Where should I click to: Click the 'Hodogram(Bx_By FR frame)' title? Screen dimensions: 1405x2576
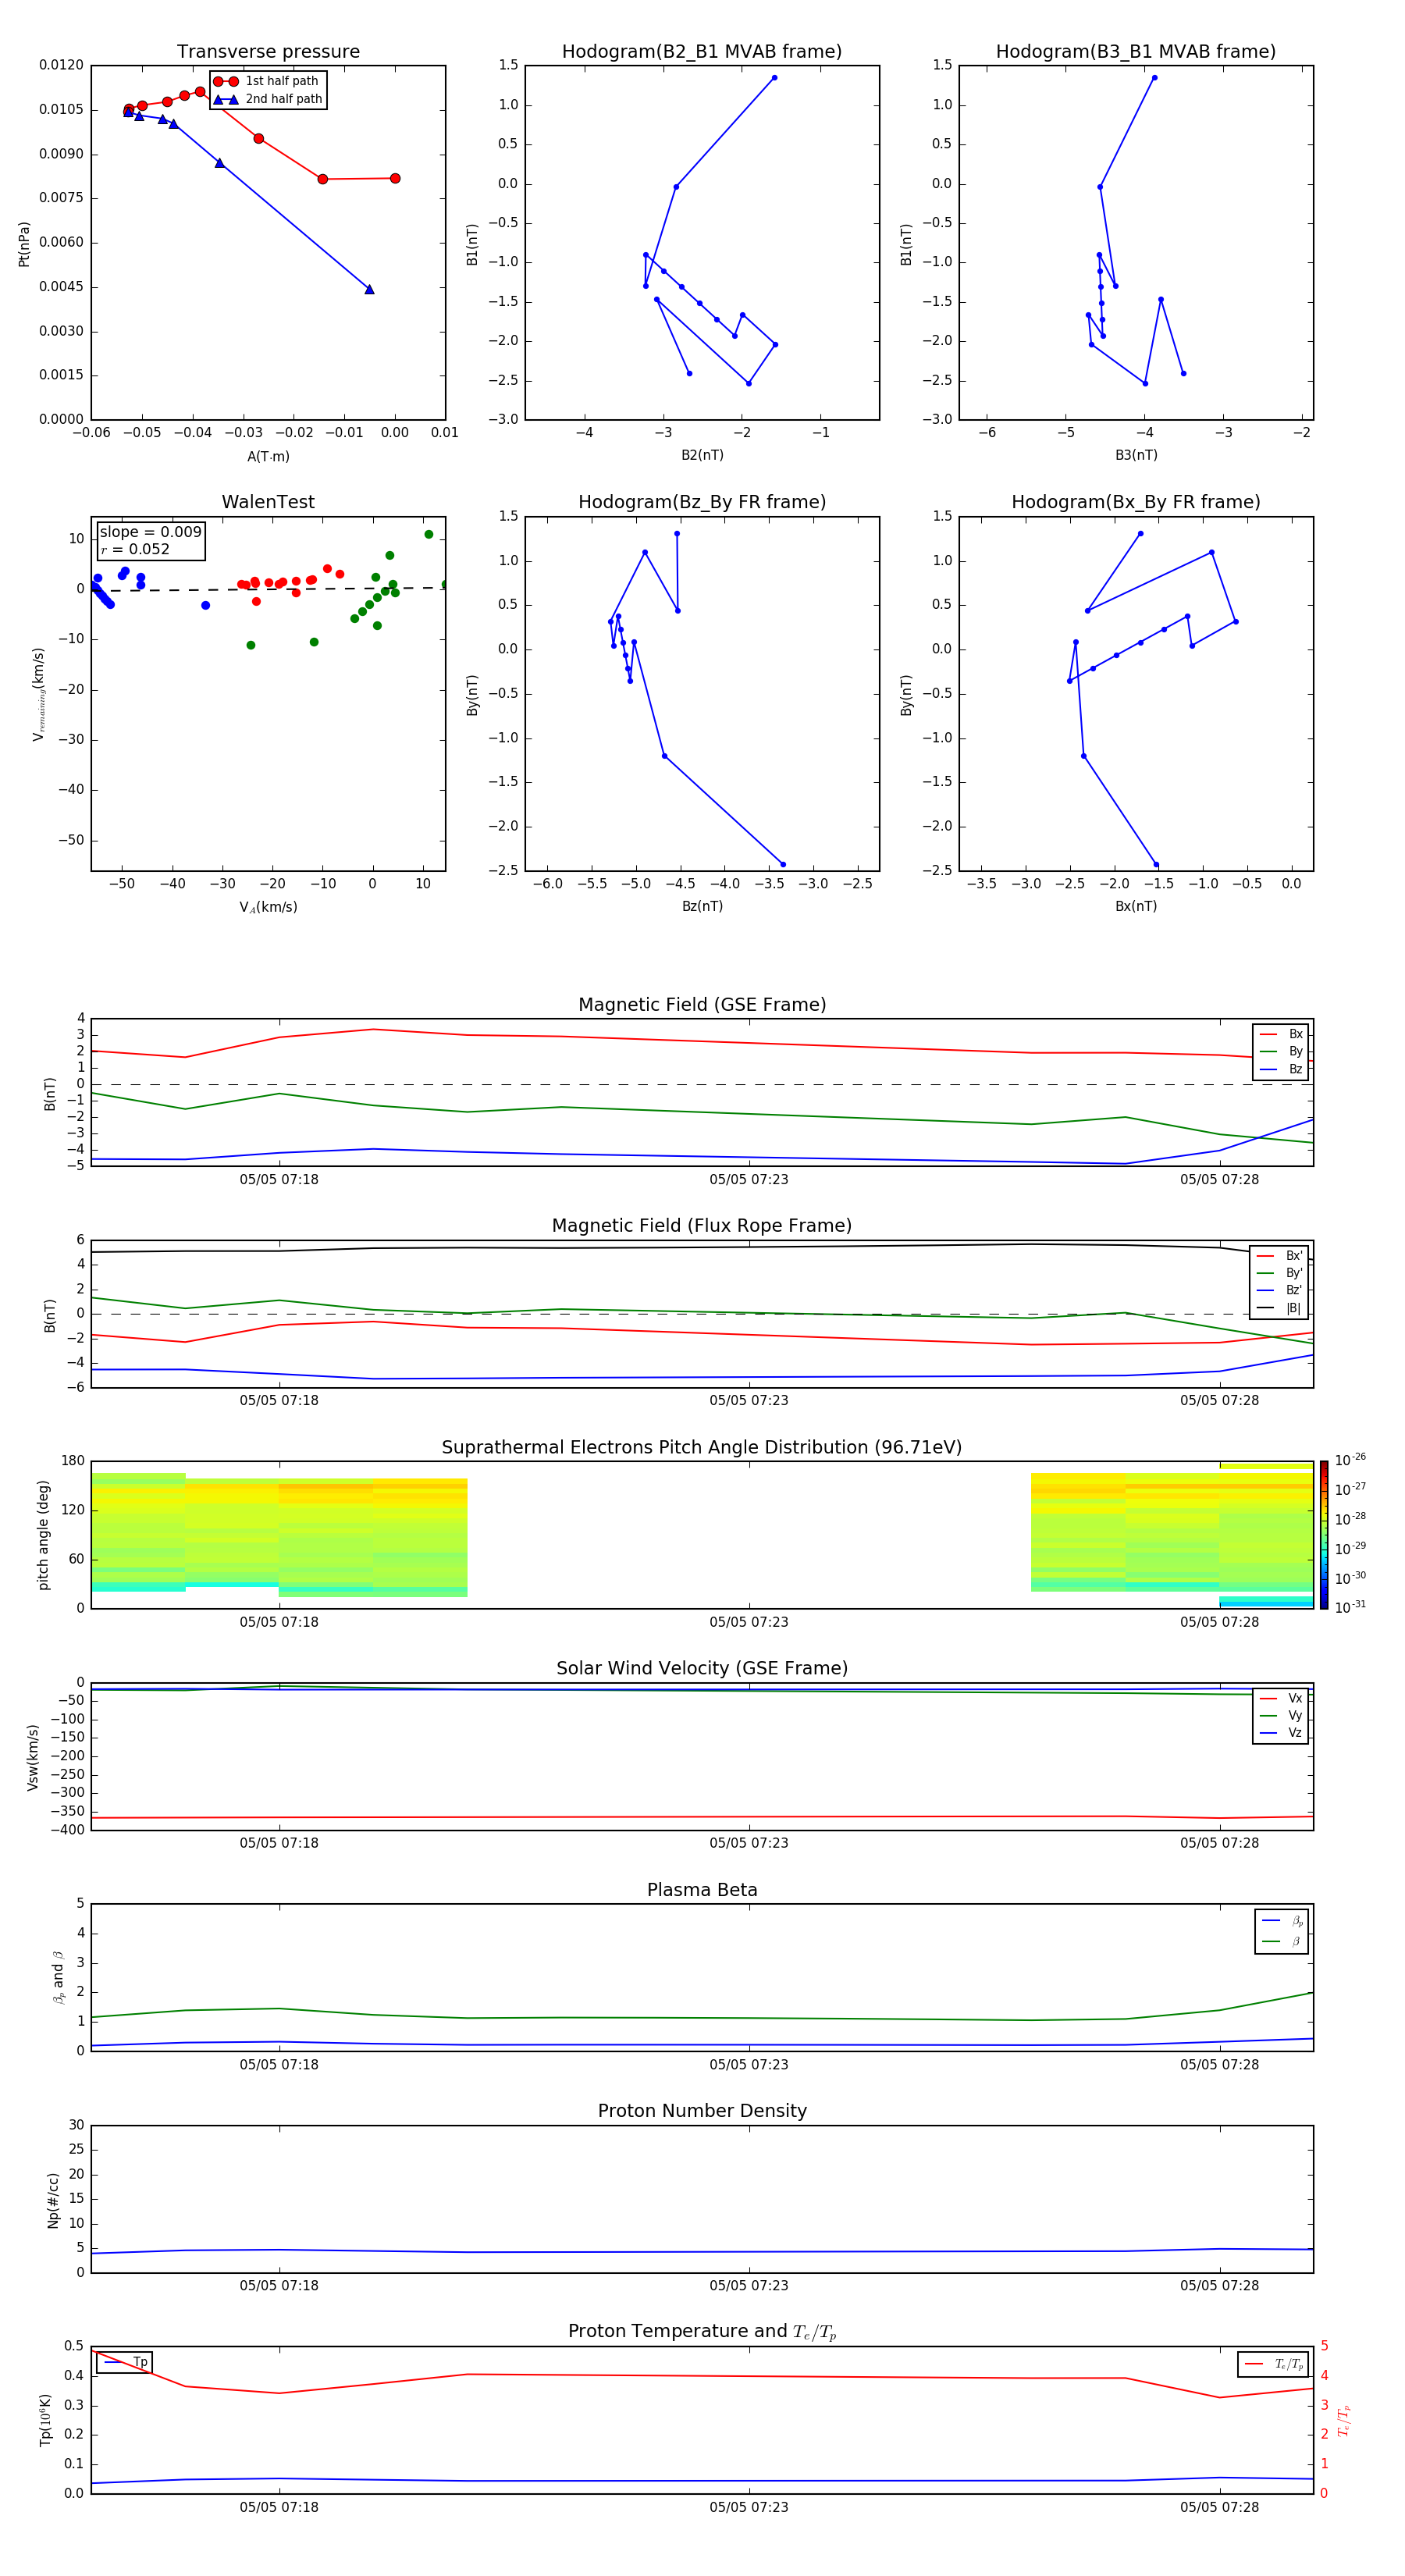(x=1135, y=502)
